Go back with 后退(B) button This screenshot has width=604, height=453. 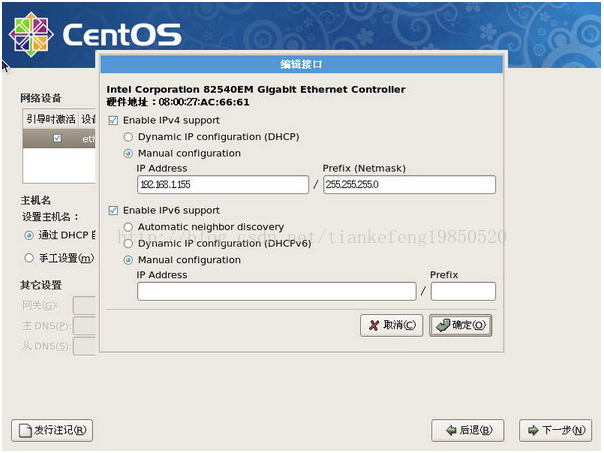pos(468,430)
